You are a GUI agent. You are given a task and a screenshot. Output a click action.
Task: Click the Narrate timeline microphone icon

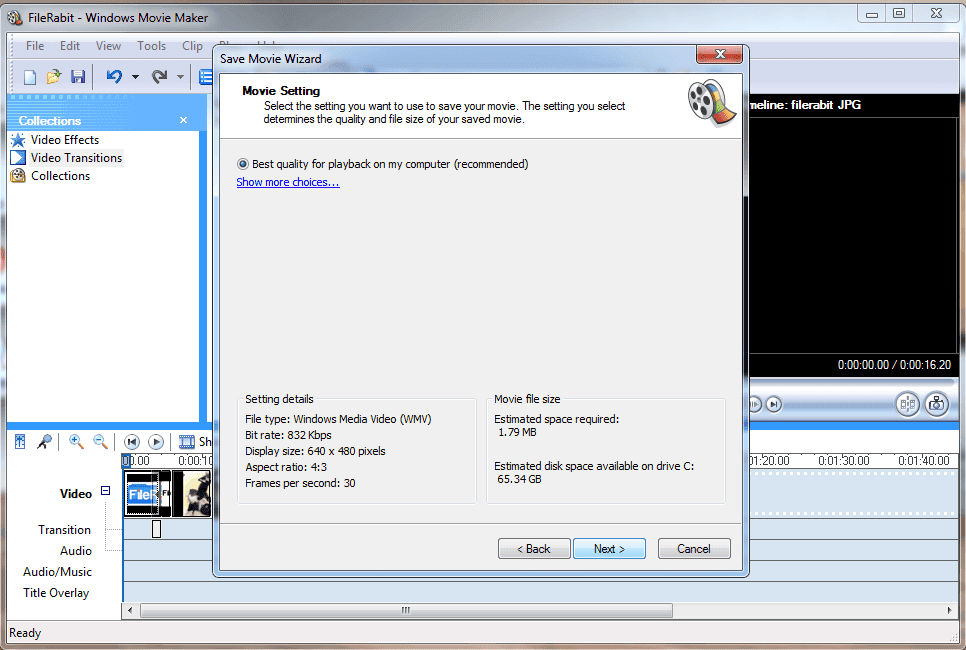point(44,441)
